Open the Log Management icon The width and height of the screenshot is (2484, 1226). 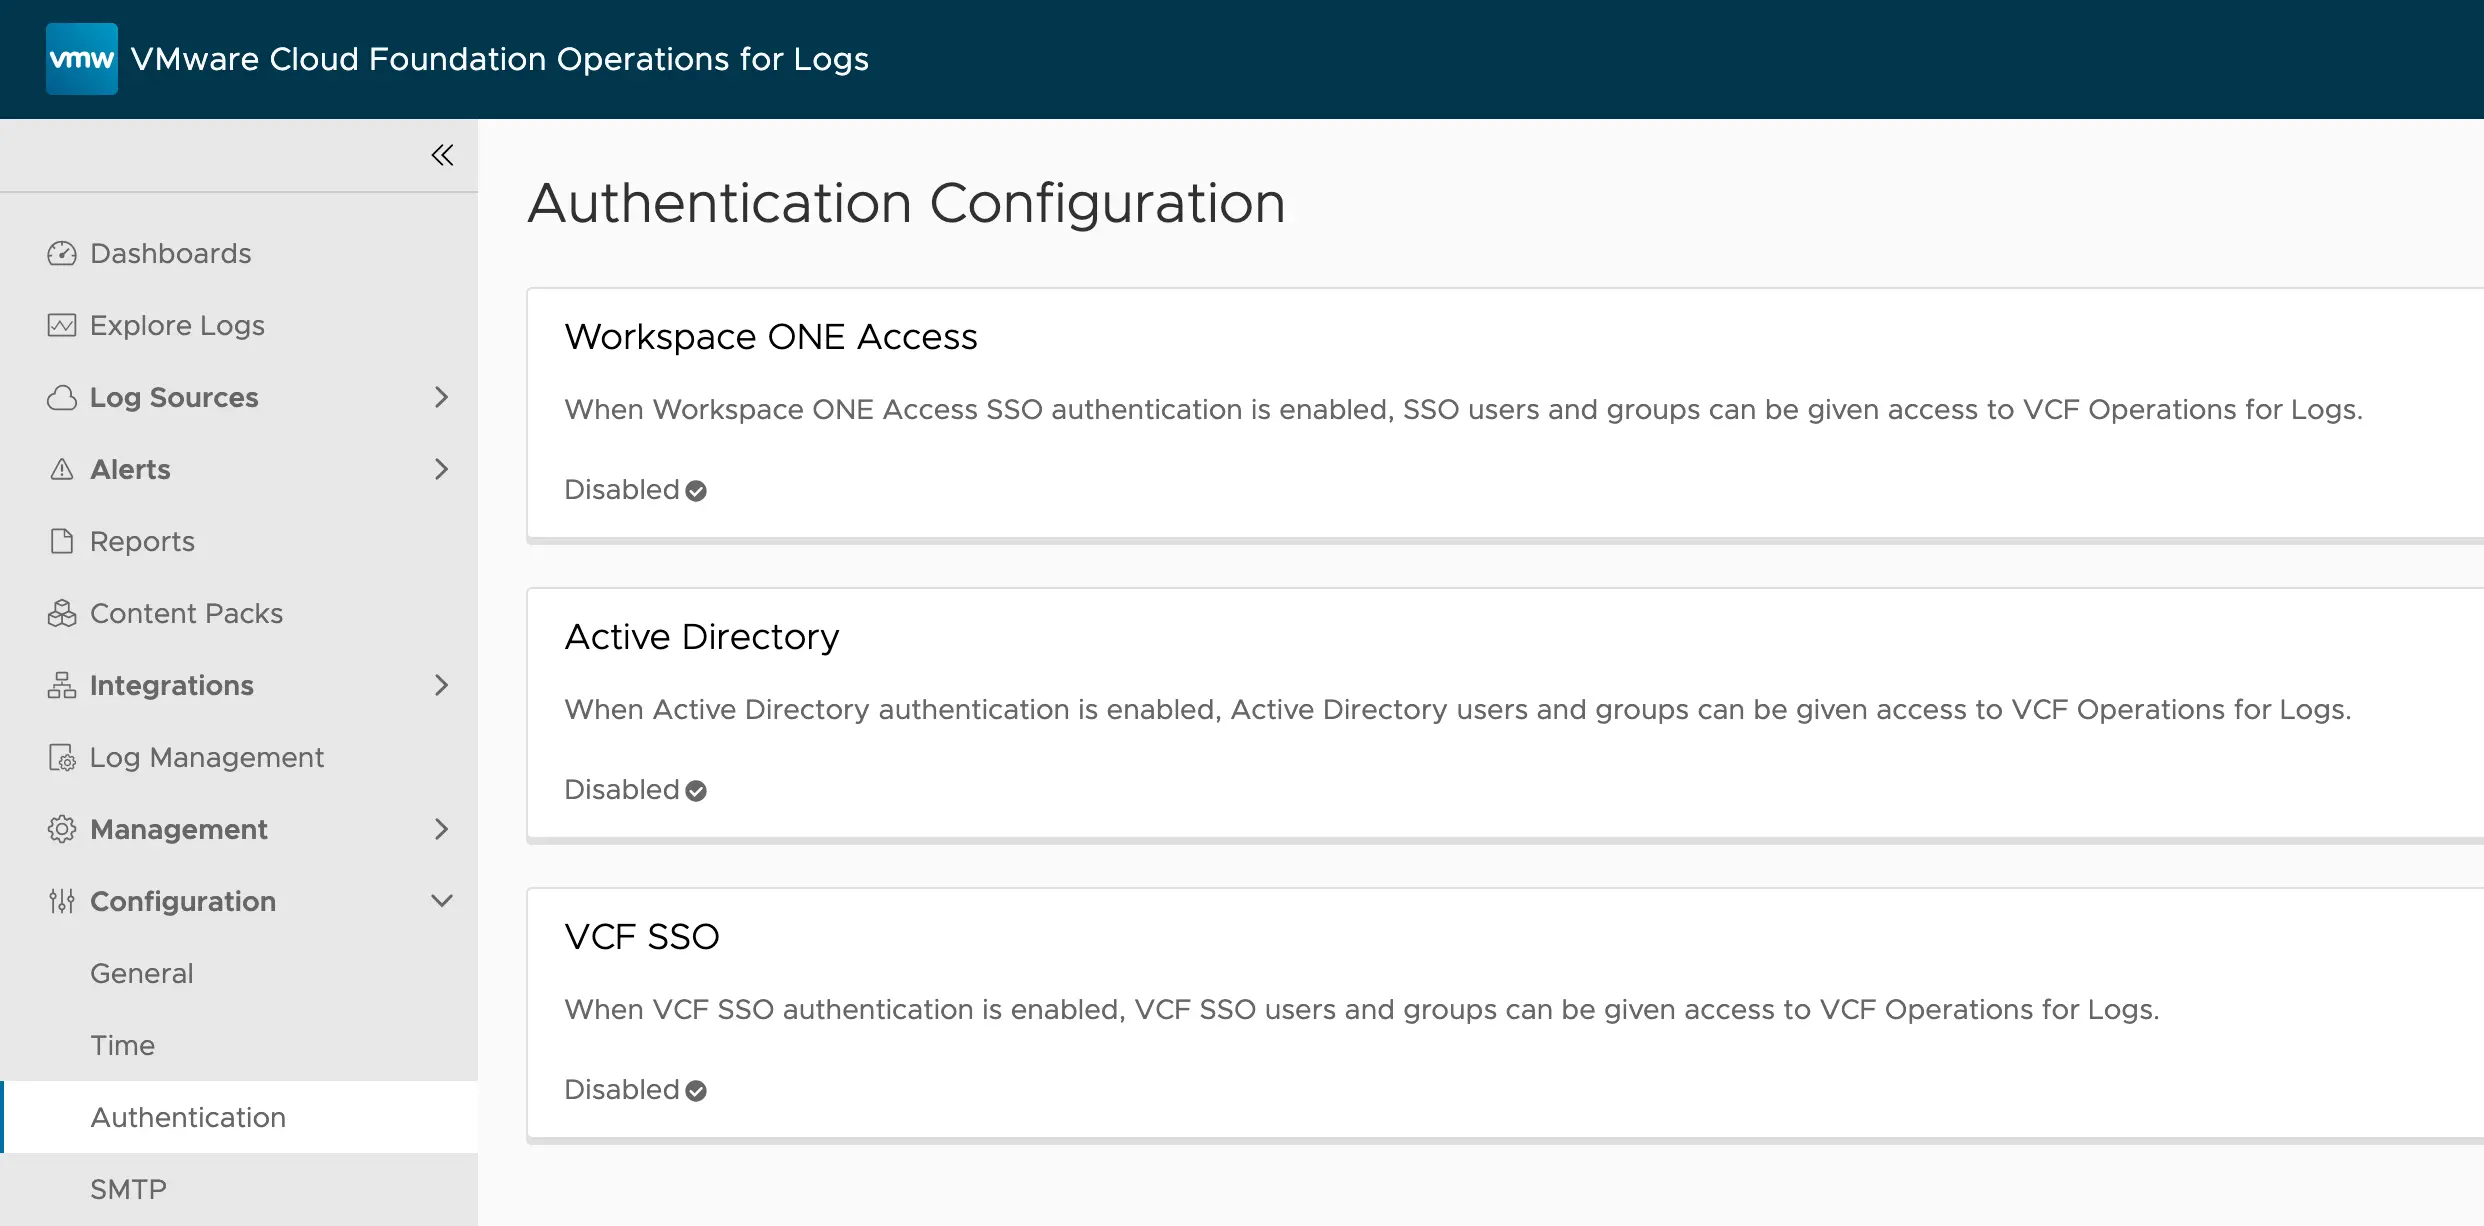(x=62, y=757)
